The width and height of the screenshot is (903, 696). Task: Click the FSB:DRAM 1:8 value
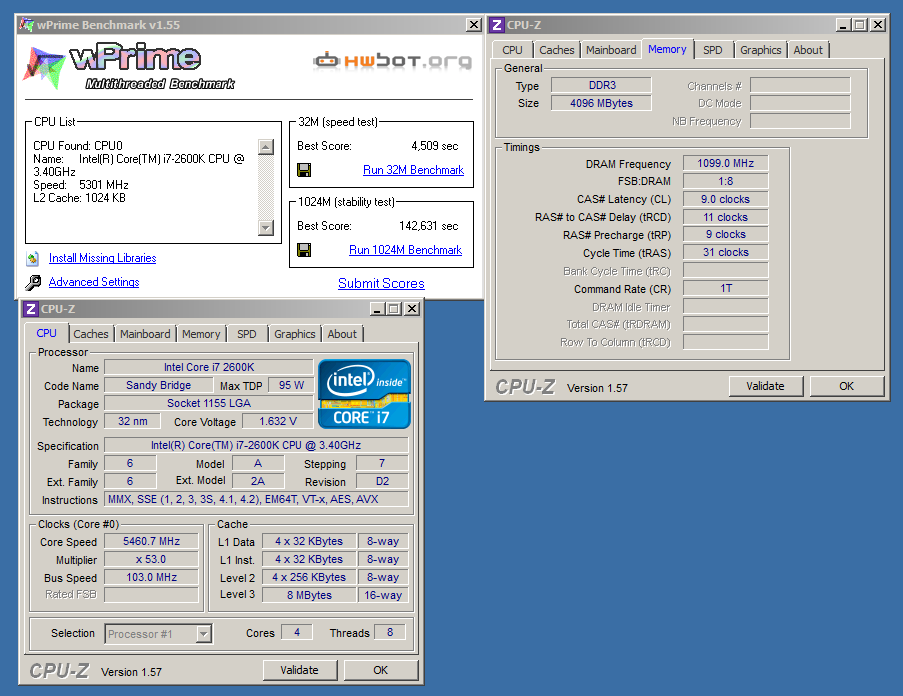(x=726, y=181)
